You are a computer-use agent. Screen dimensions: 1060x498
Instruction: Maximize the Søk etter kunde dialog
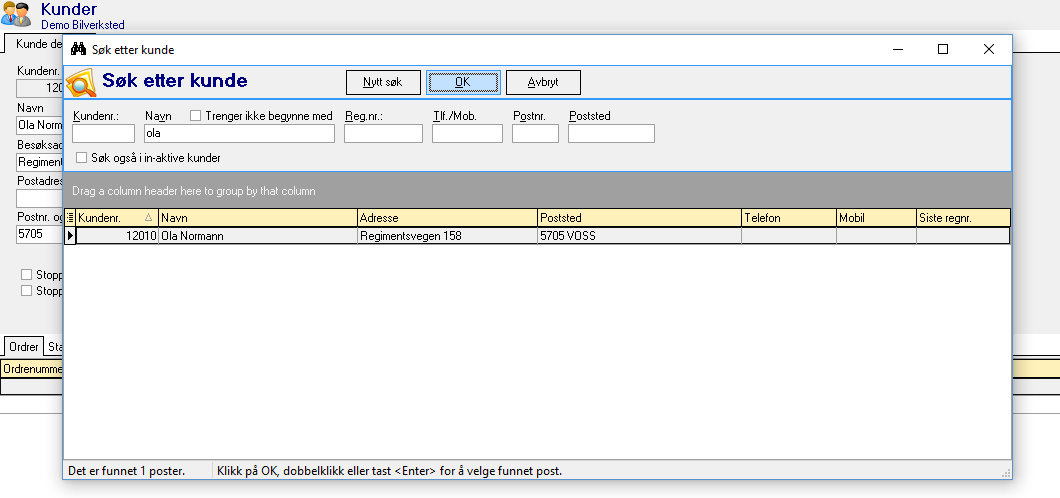click(943, 49)
